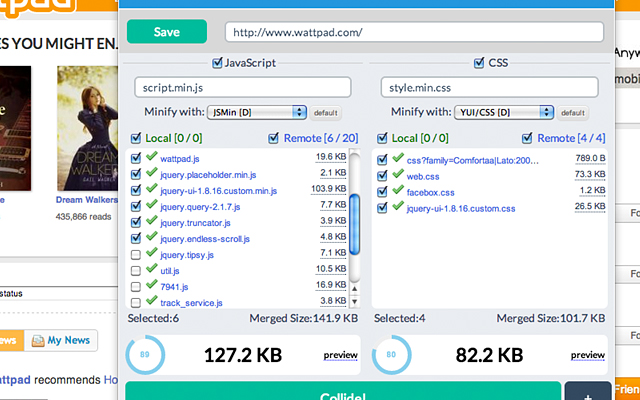Viewport: 640px width, 400px height.
Task: Click the 103.9 KB size value
Action: pyautogui.click(x=329, y=189)
